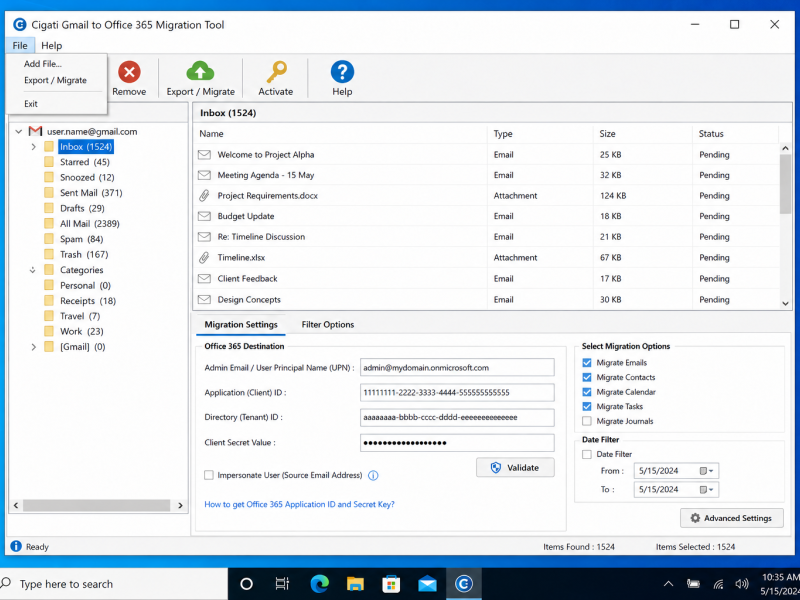The image size is (800, 600).
Task: Click Cigati app icon in taskbar
Action: pos(463,584)
